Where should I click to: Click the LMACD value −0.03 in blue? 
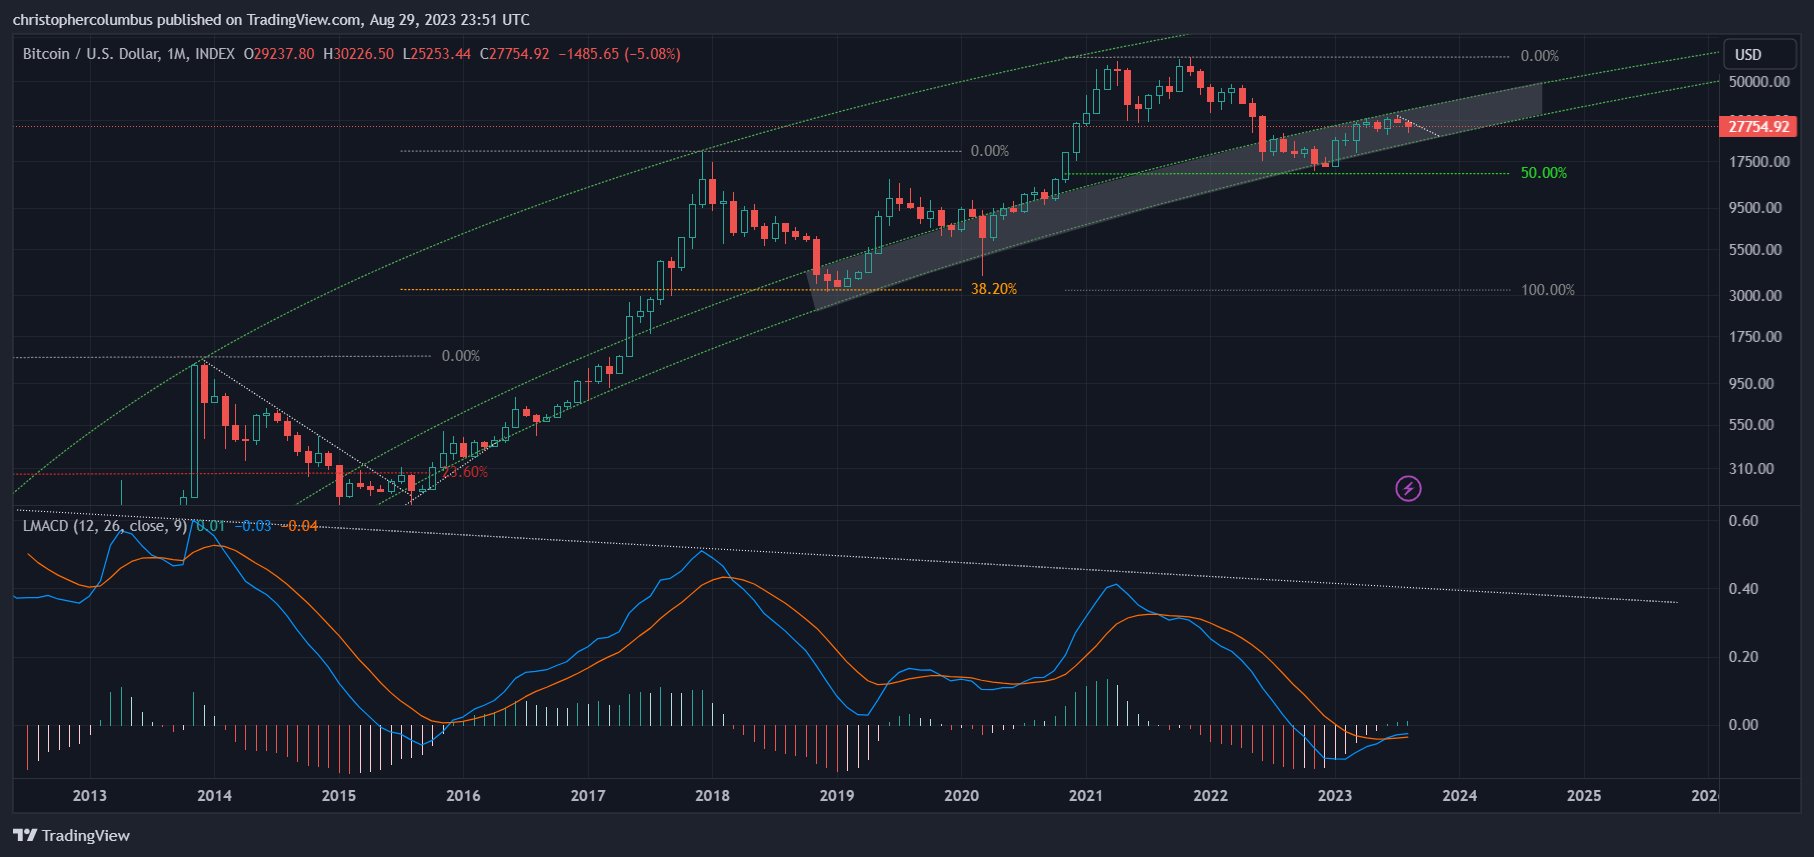coord(253,525)
